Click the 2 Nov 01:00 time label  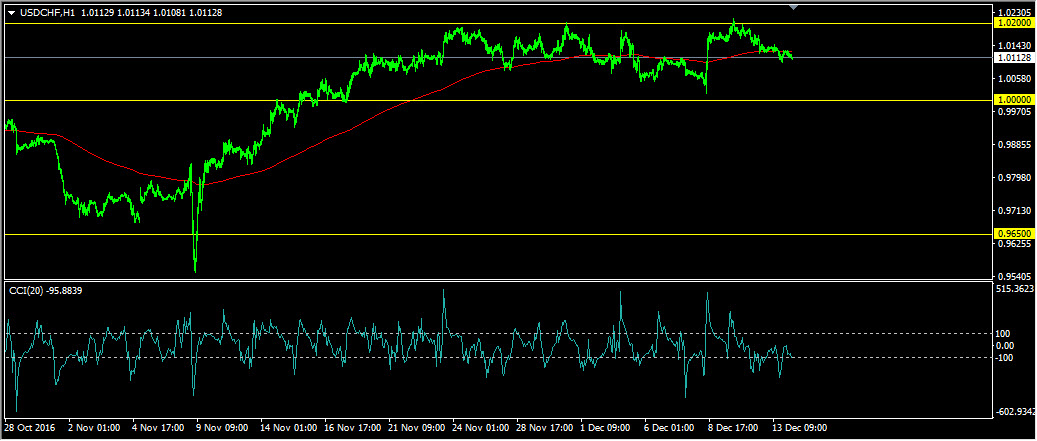[x=94, y=428]
